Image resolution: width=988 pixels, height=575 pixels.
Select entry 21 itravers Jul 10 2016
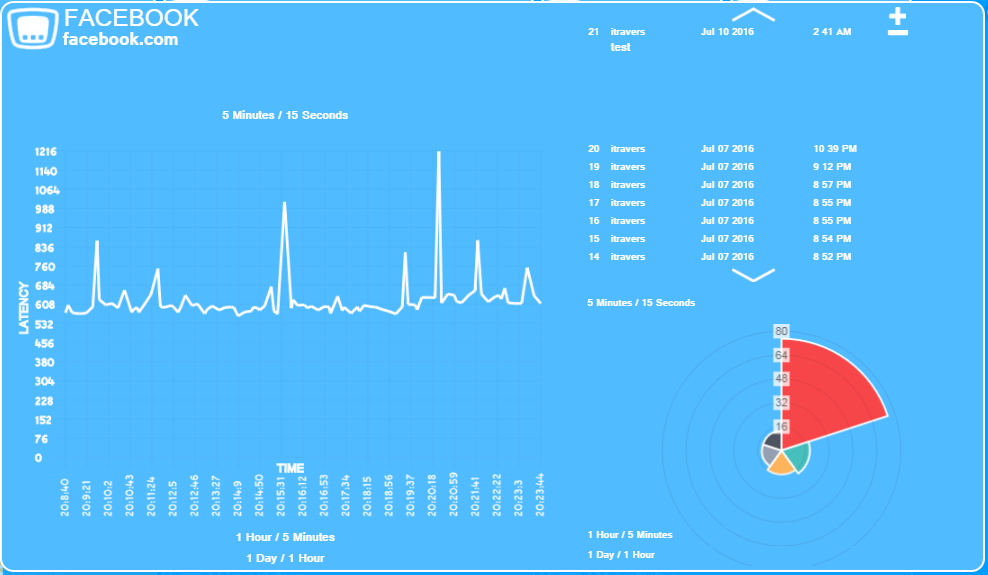(x=720, y=31)
